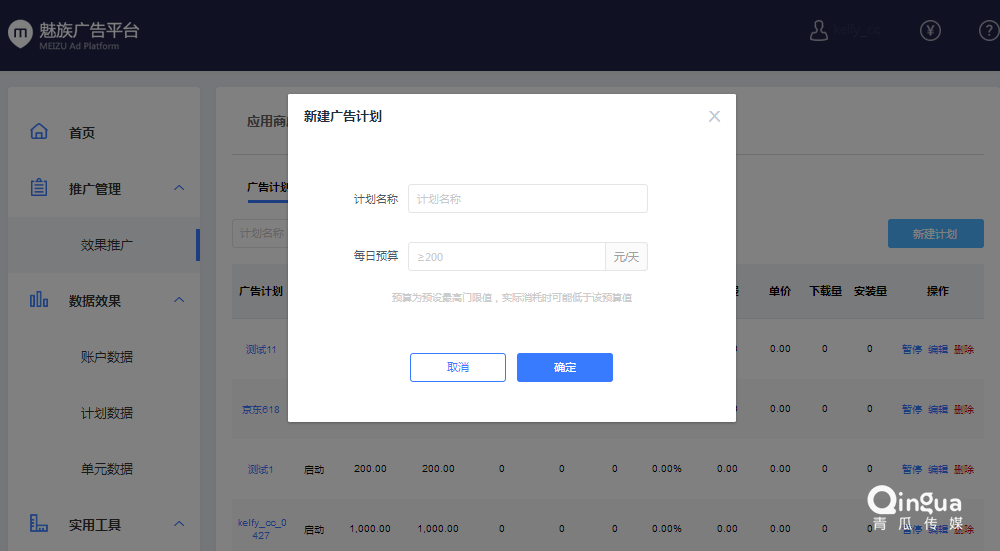Collapse the 数据效果 section chevron
Image resolution: width=1000 pixels, height=551 pixels.
tap(179, 300)
